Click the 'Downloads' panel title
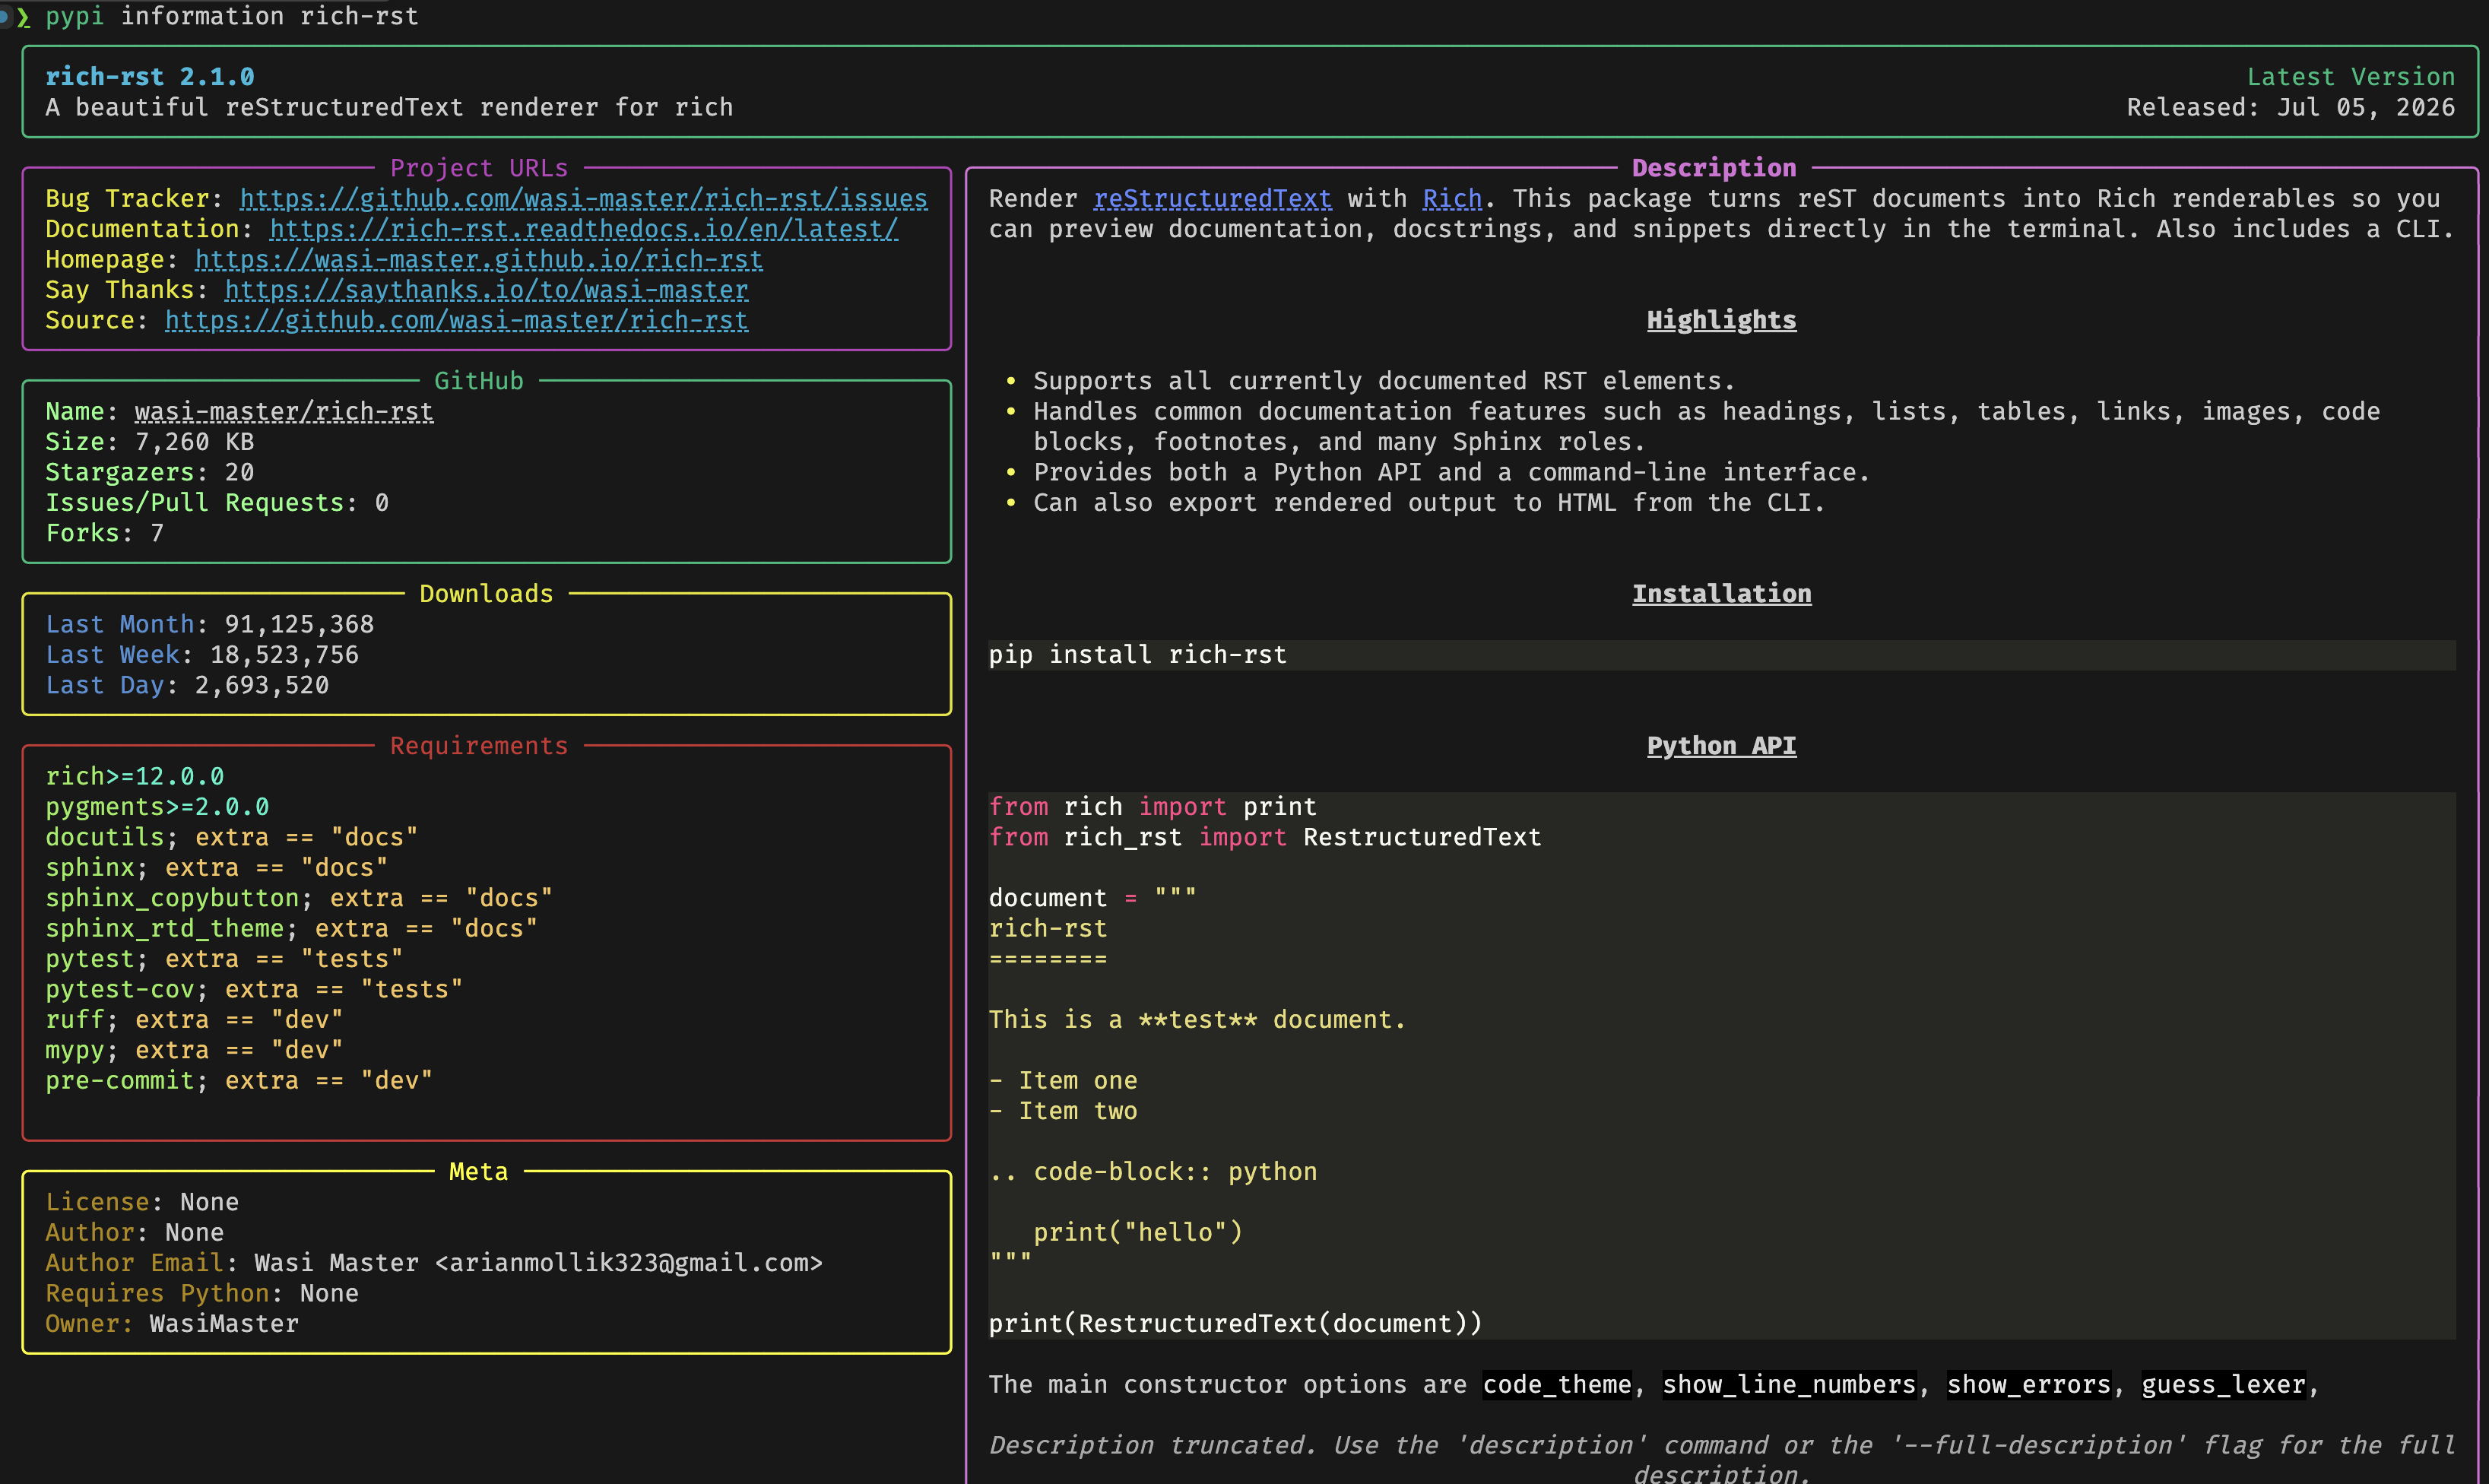Image resolution: width=2489 pixels, height=1484 pixels. [x=486, y=594]
